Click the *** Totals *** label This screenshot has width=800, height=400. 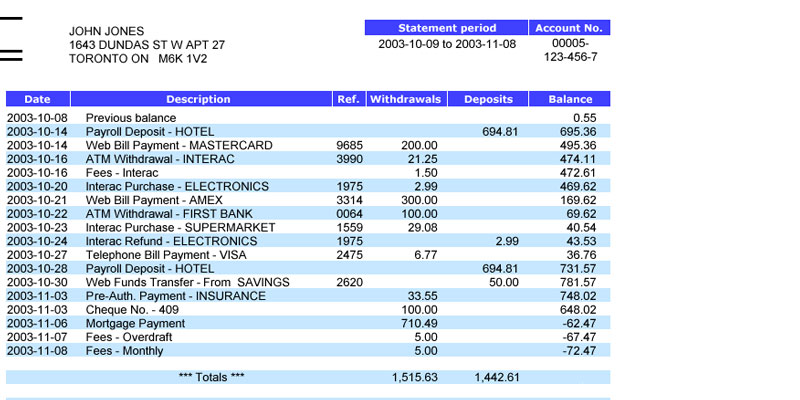pos(212,378)
